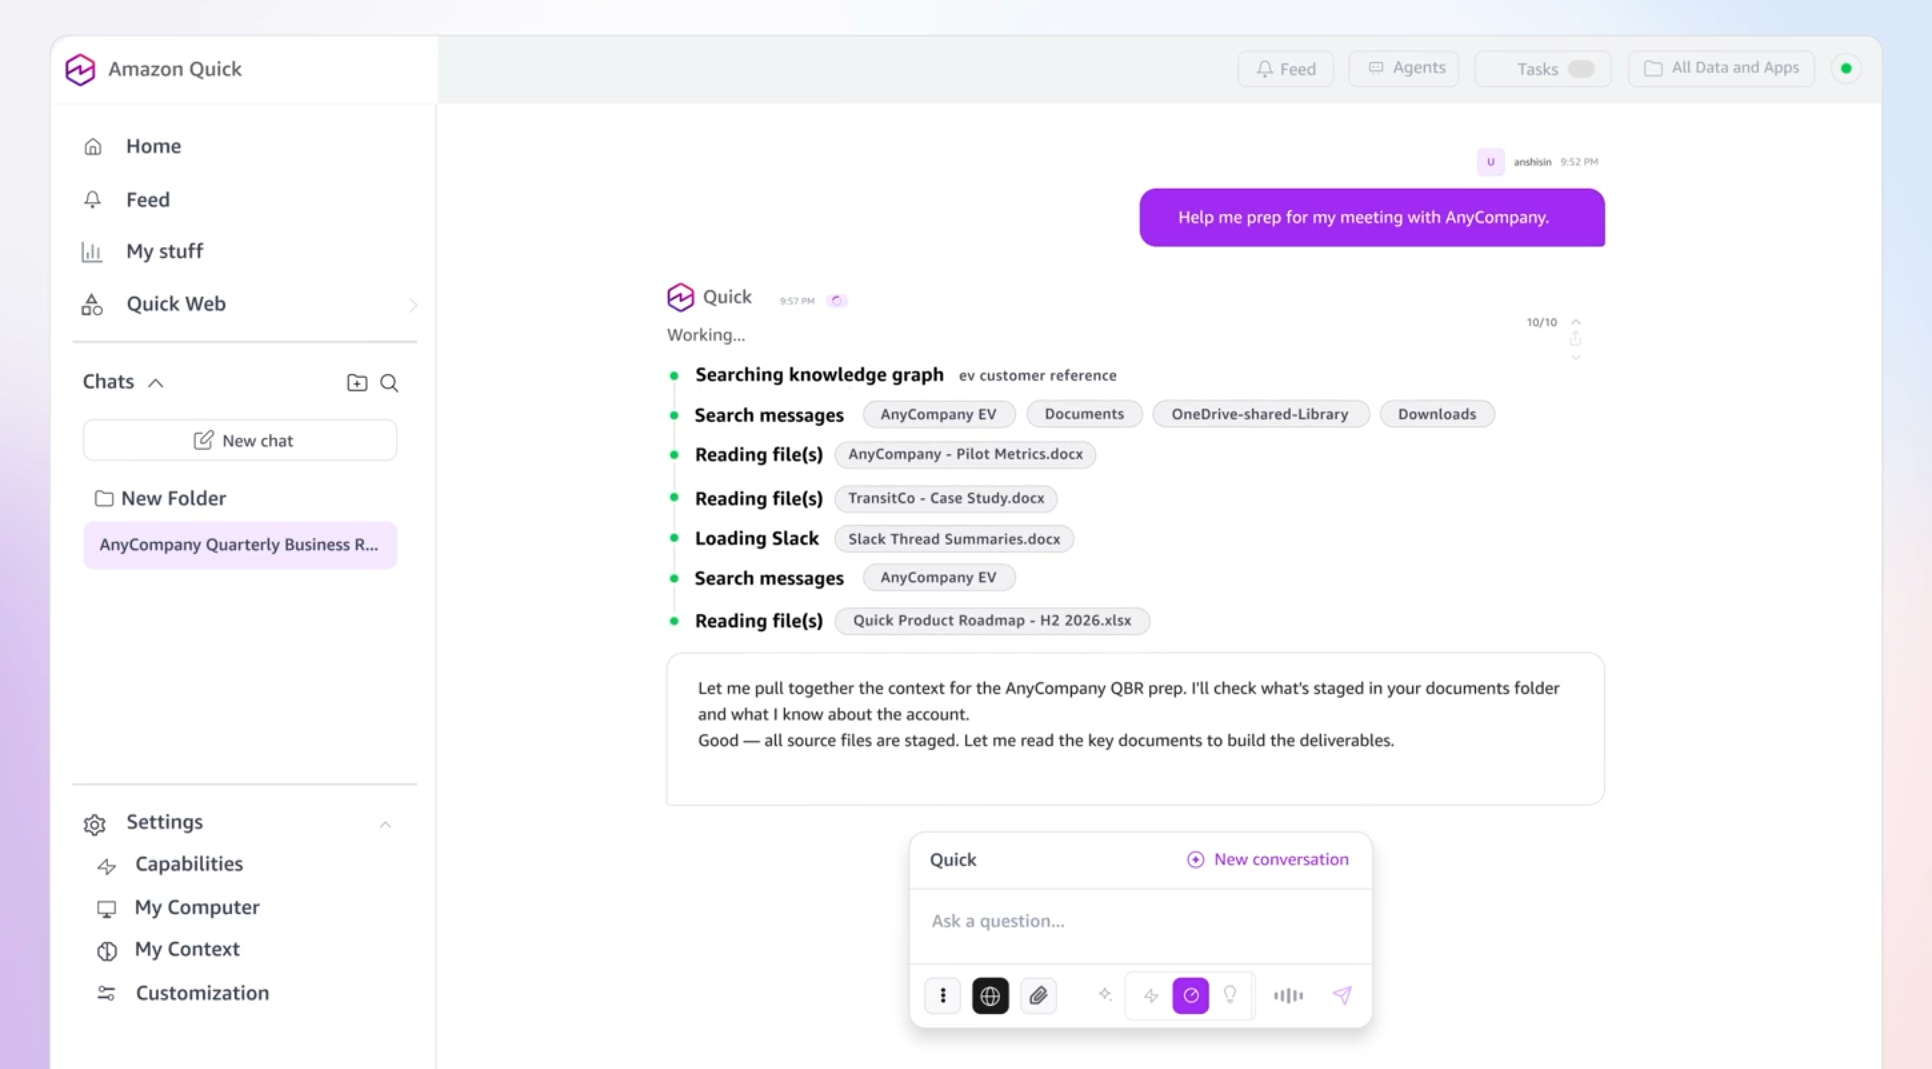Click the search chats magnifier icon
Viewport: 1932px width, 1069px height.
coord(389,383)
